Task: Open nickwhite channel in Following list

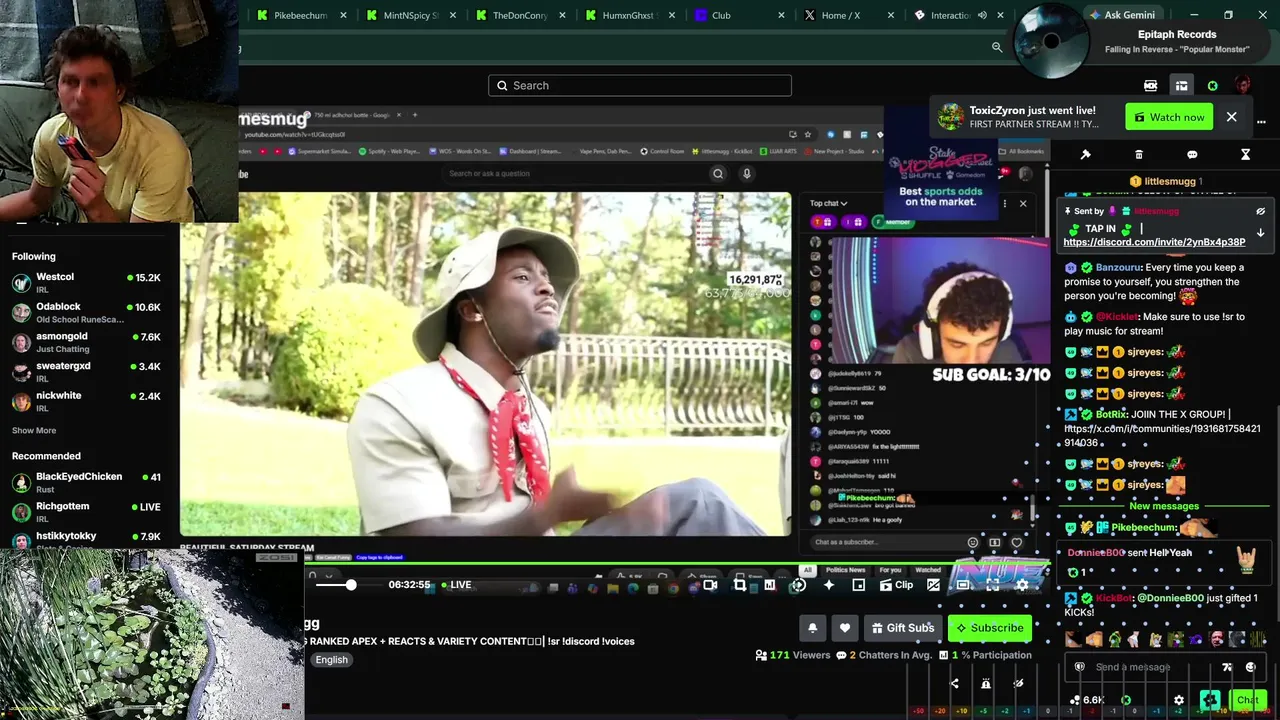Action: [x=86, y=401]
